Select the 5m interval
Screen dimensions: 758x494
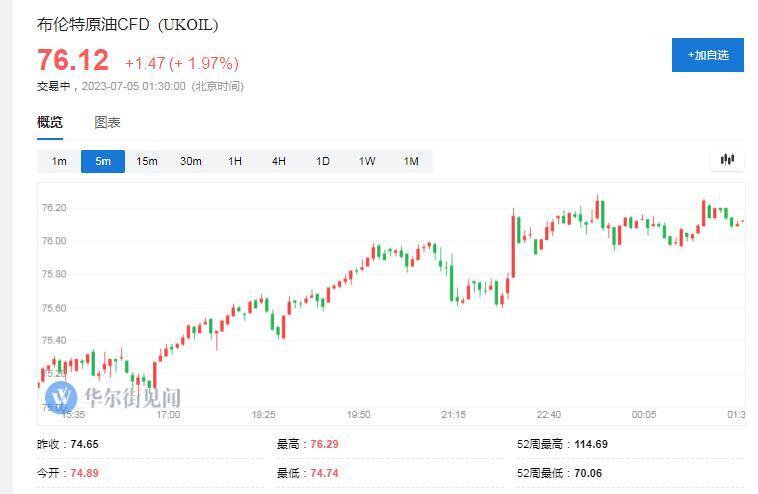(x=103, y=161)
